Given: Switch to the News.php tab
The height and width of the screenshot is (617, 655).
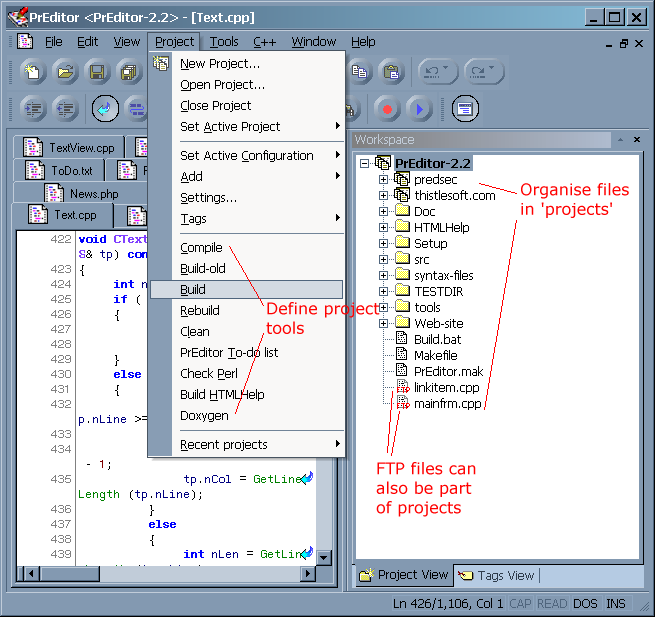Looking at the screenshot, I should click(x=81, y=194).
